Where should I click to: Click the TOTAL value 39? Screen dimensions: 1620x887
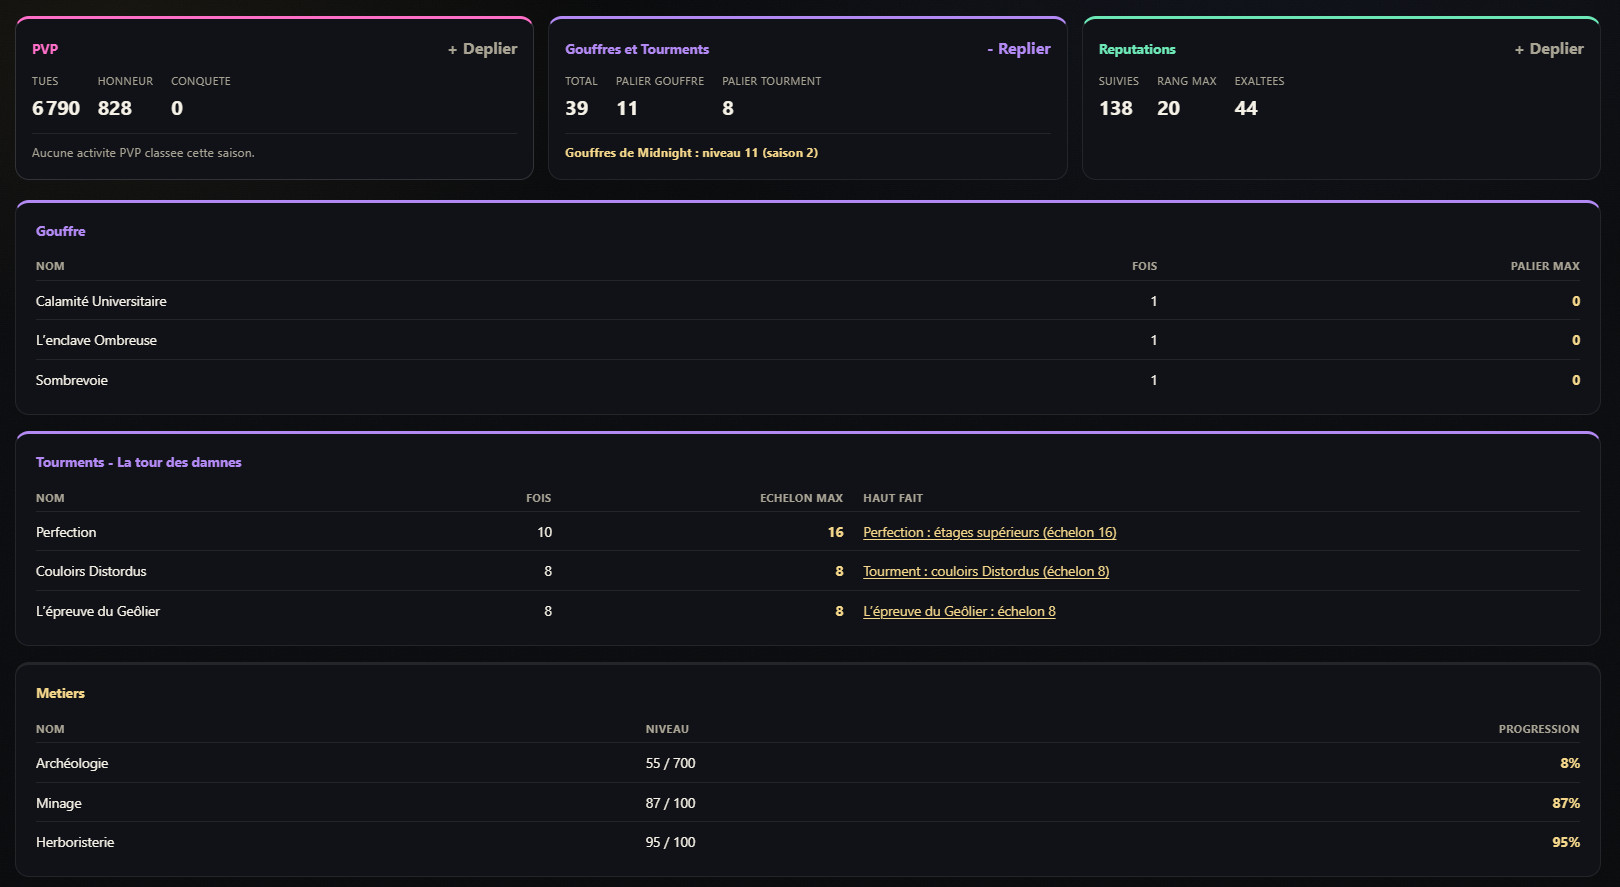click(577, 108)
